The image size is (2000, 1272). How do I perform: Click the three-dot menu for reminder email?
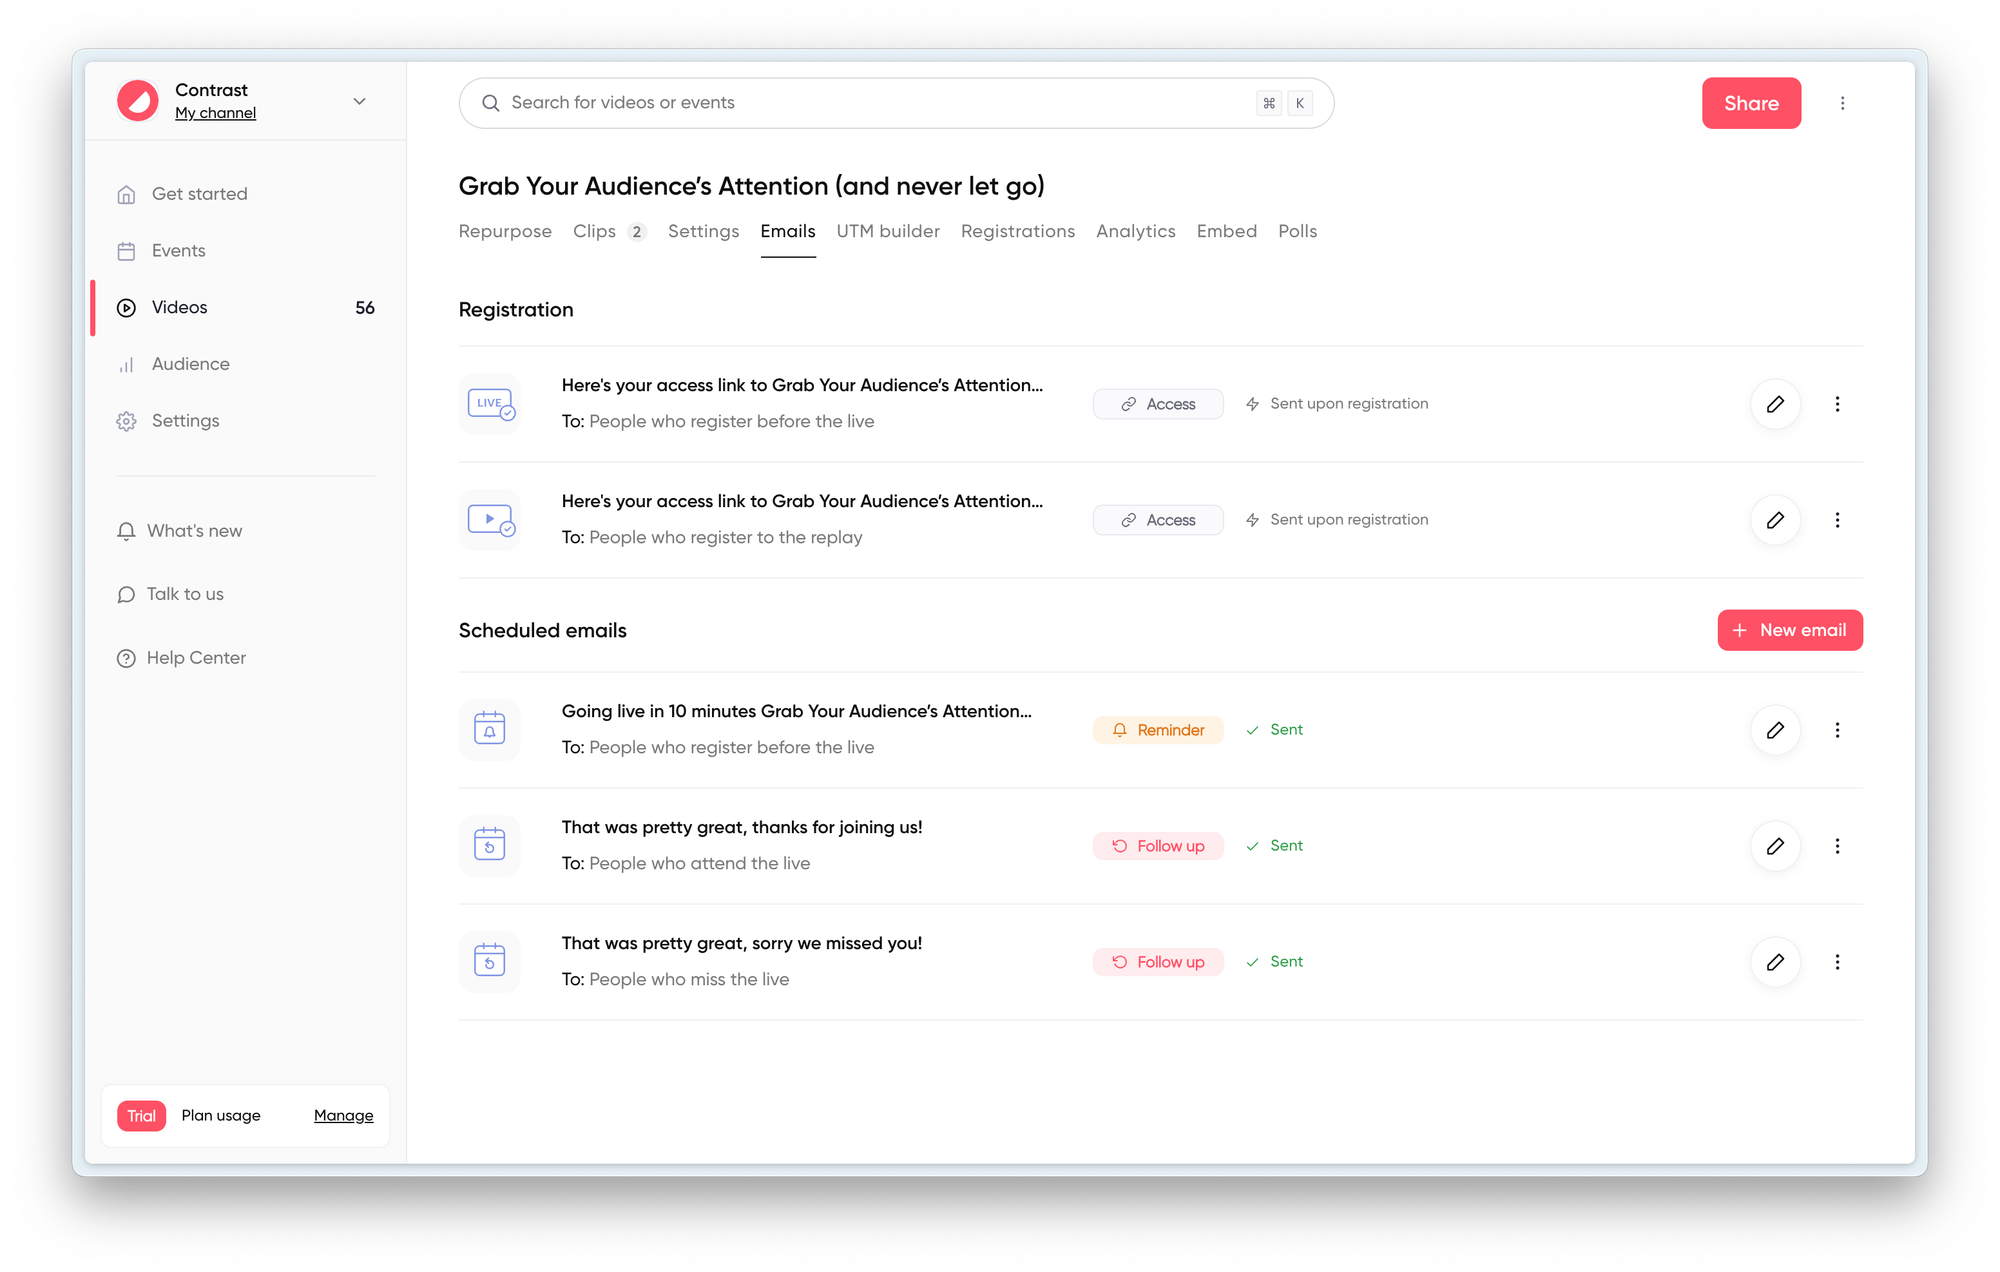tap(1838, 729)
